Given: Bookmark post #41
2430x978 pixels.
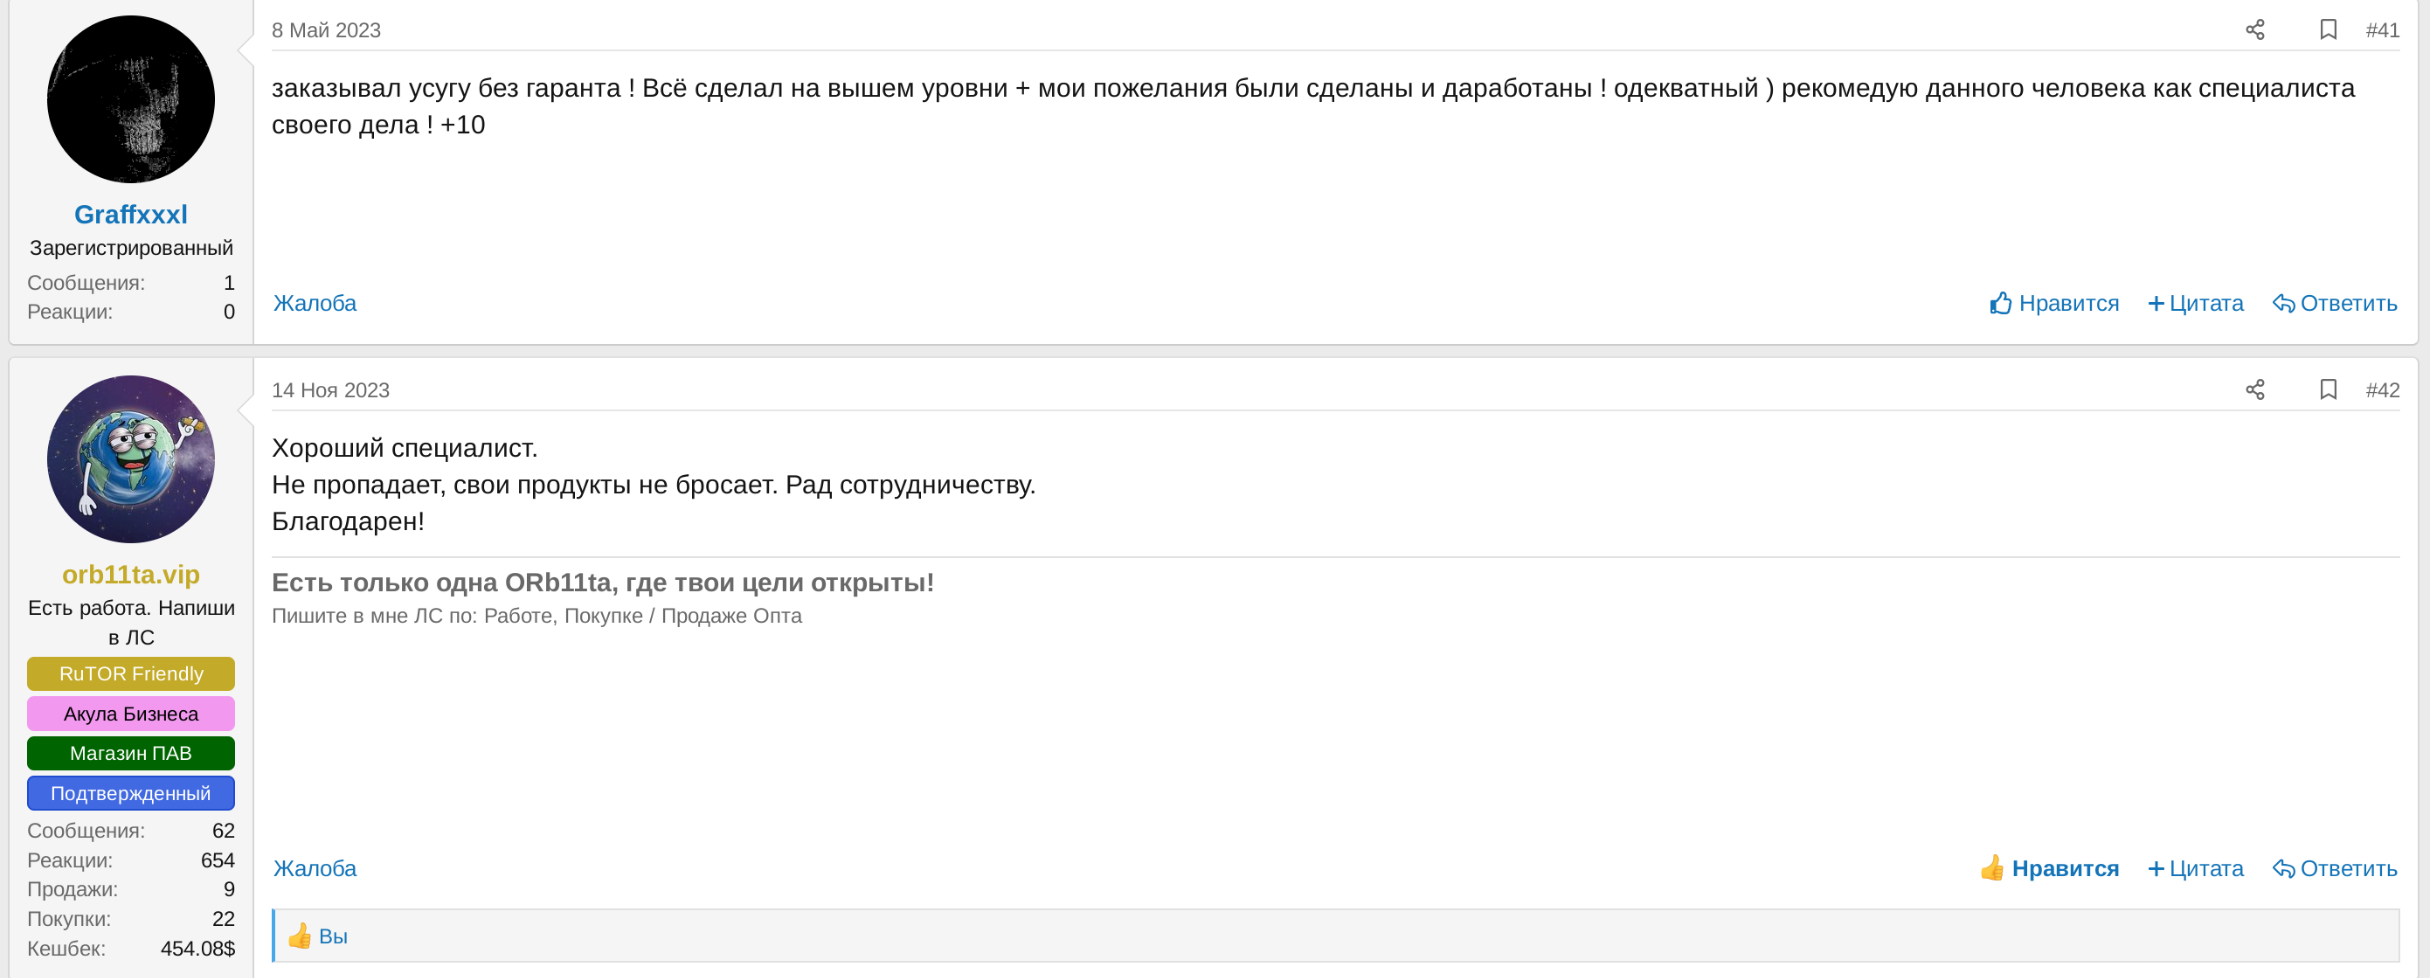Looking at the screenshot, I should click(2328, 30).
